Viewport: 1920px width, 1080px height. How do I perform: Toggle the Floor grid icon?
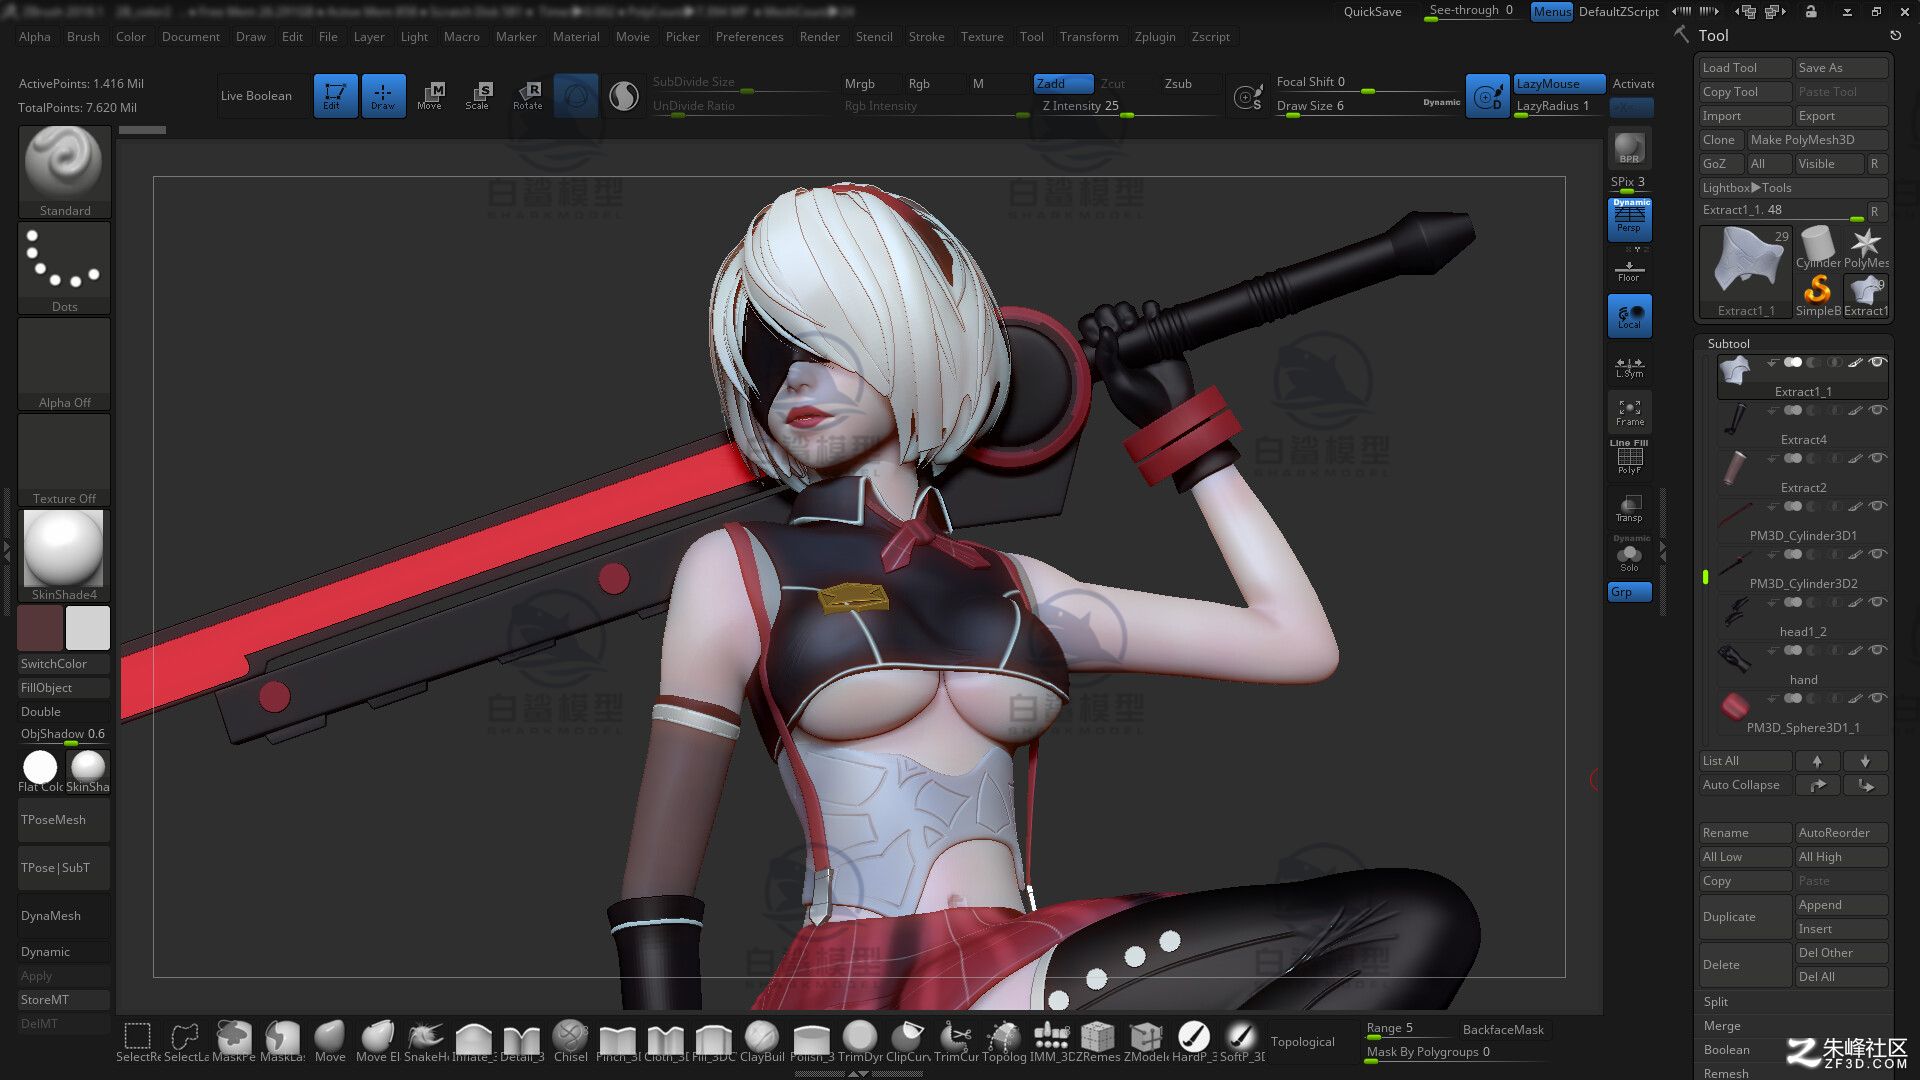tap(1629, 269)
